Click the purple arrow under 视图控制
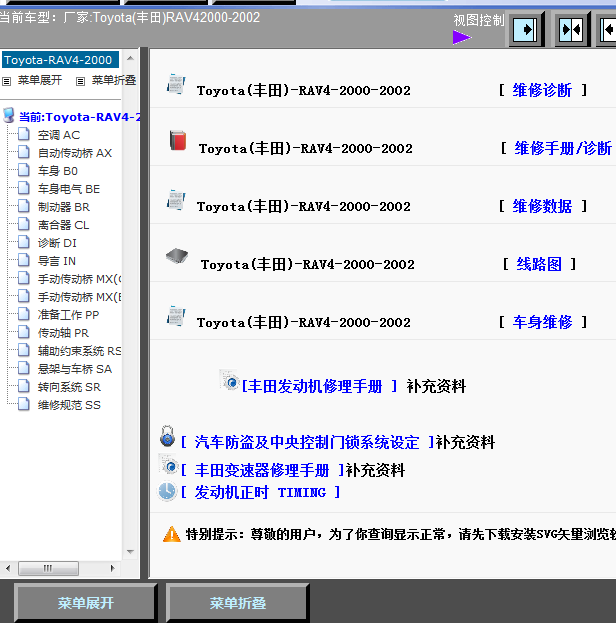Viewport: 616px width, 623px height. coord(461,38)
